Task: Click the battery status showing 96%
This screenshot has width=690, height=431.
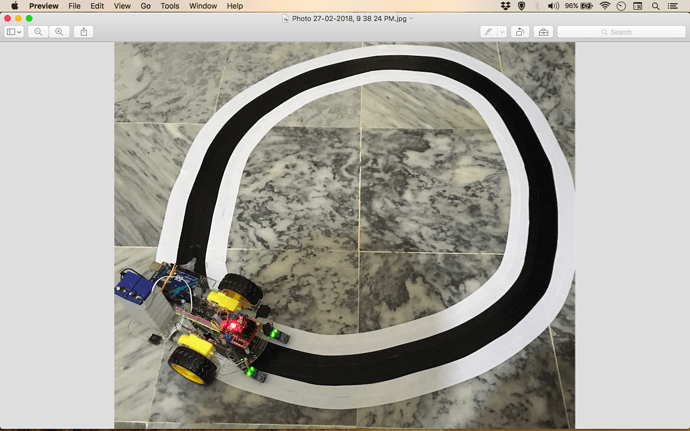Action: click(x=578, y=6)
